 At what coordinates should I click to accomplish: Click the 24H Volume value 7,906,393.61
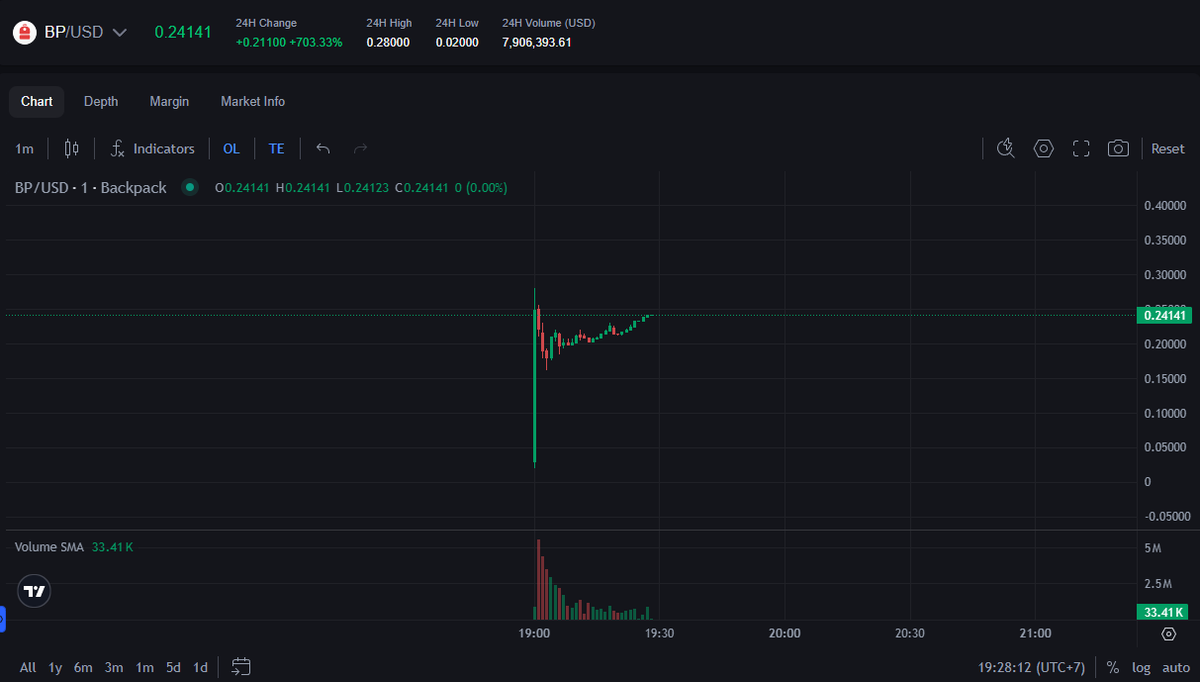point(537,42)
